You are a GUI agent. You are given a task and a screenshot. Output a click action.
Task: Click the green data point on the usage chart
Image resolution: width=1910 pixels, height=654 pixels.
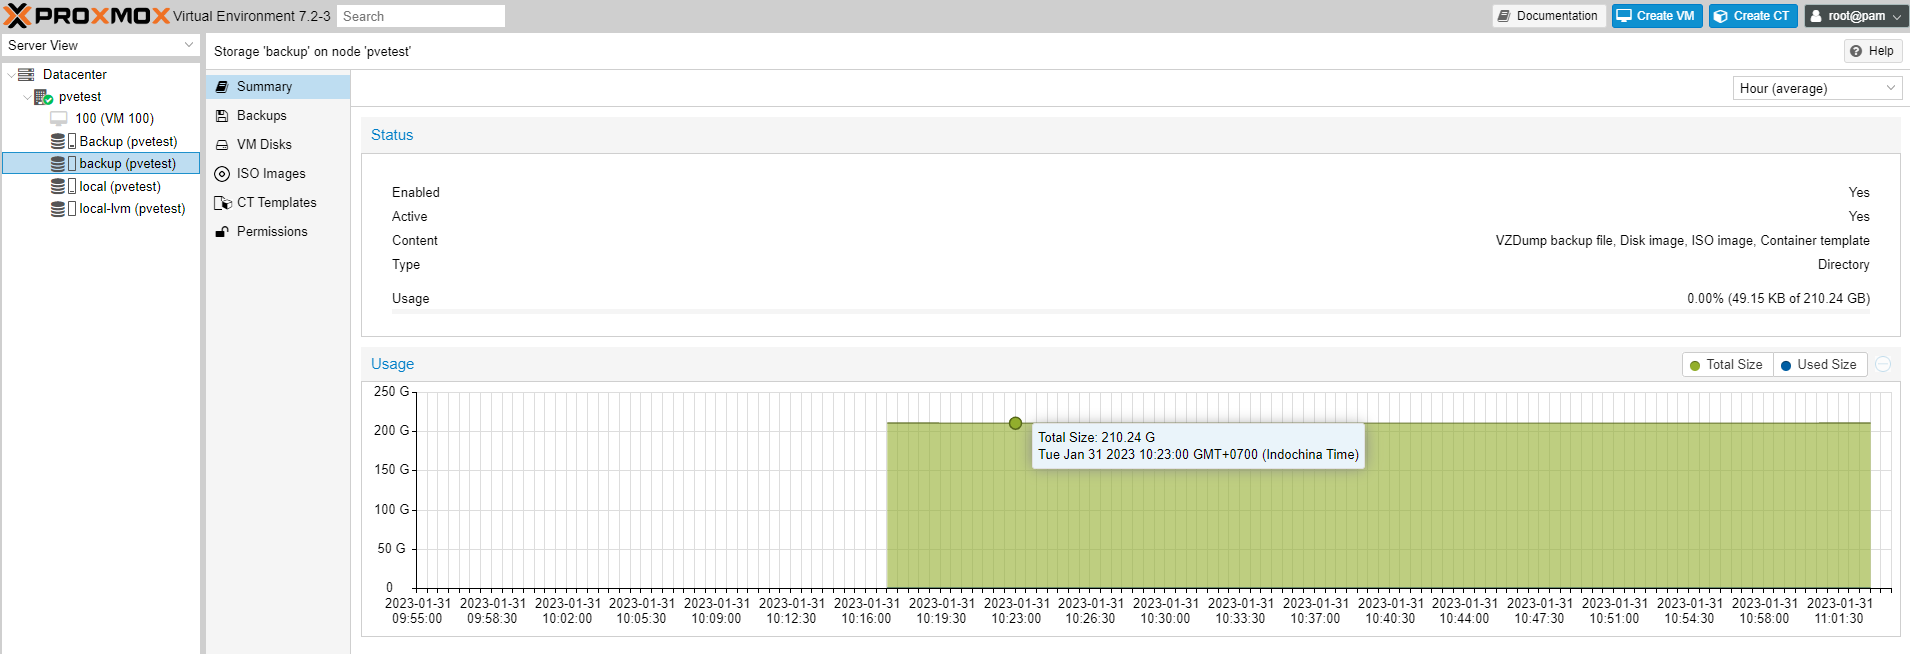coord(1015,424)
